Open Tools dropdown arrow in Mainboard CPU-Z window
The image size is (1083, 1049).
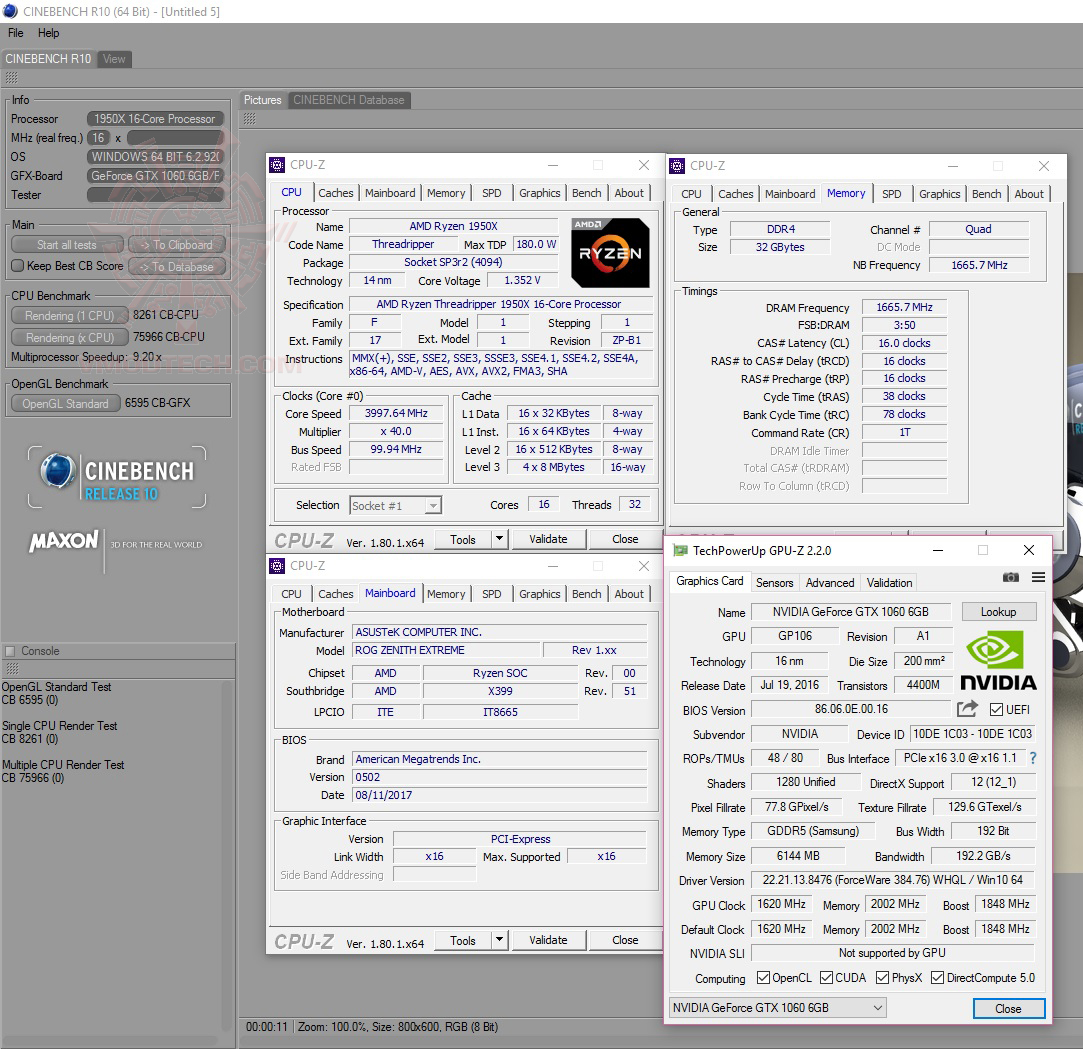pyautogui.click(x=499, y=940)
